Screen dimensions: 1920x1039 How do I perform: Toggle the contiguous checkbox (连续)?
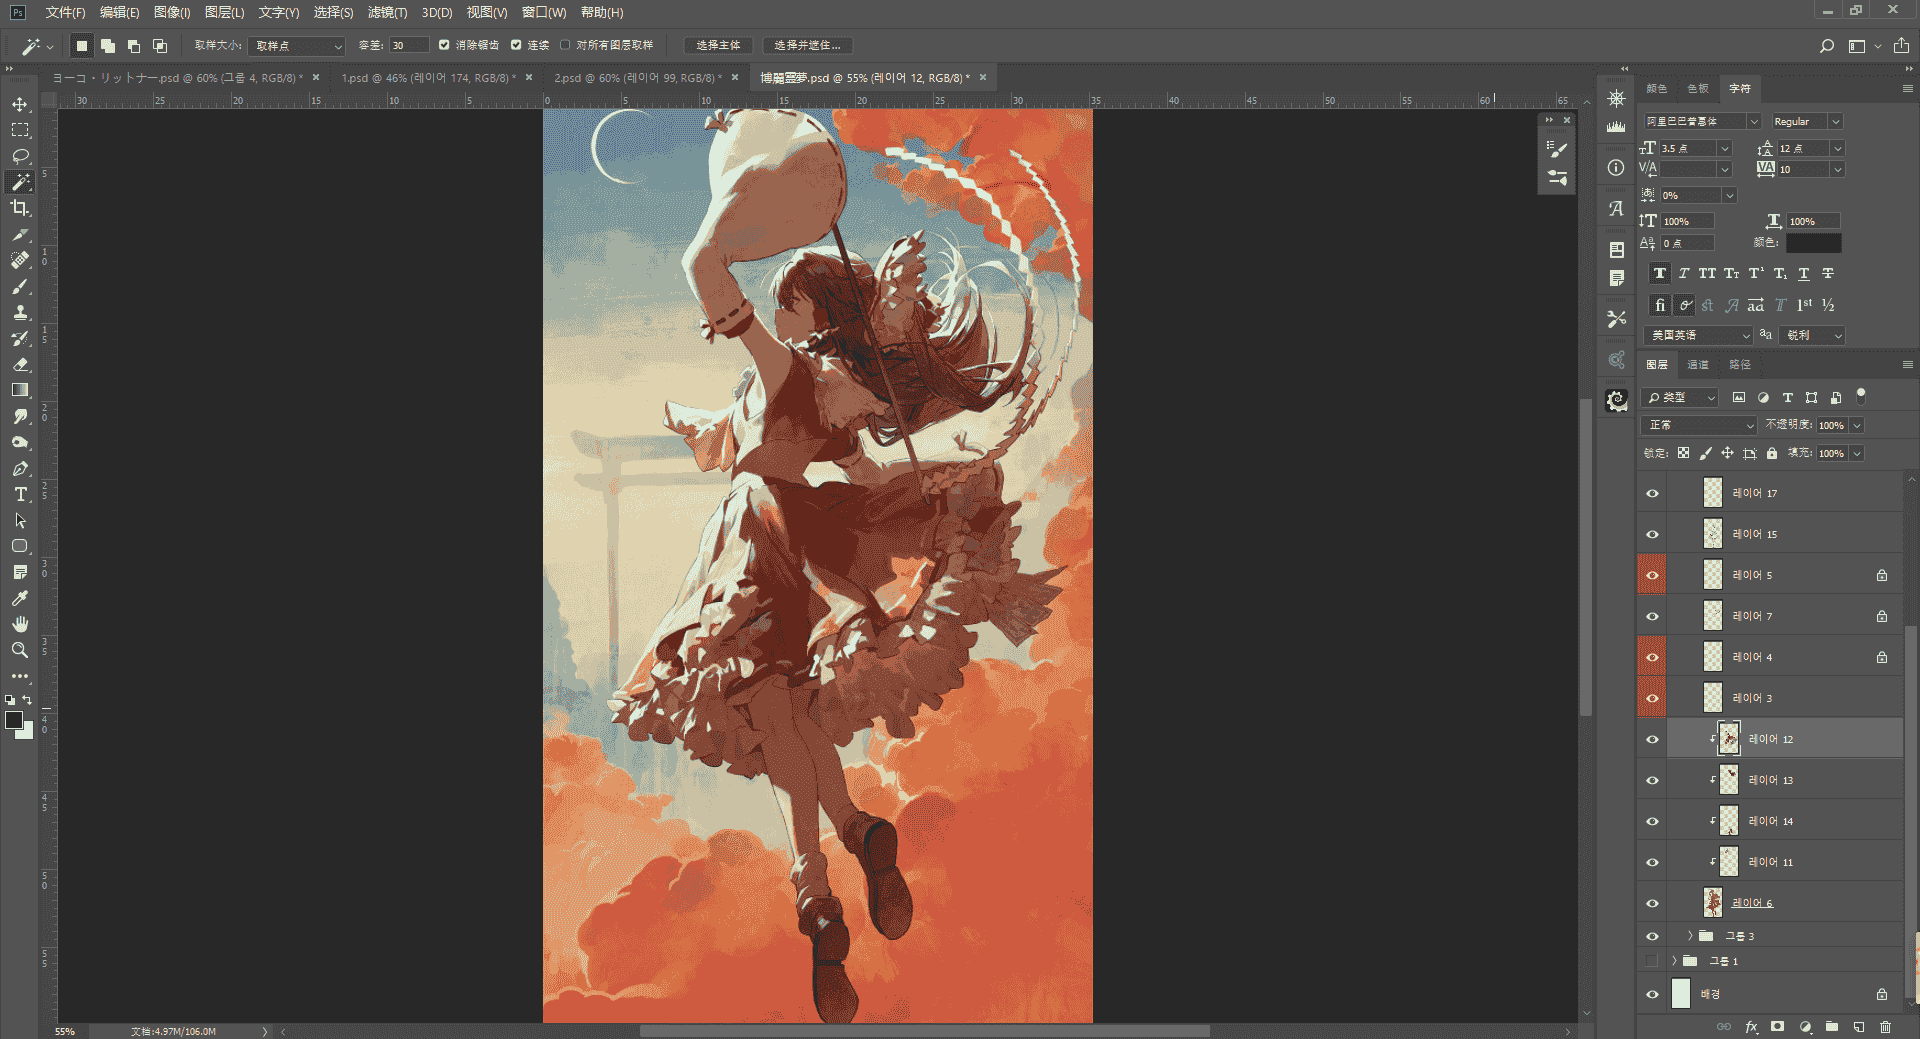point(516,45)
